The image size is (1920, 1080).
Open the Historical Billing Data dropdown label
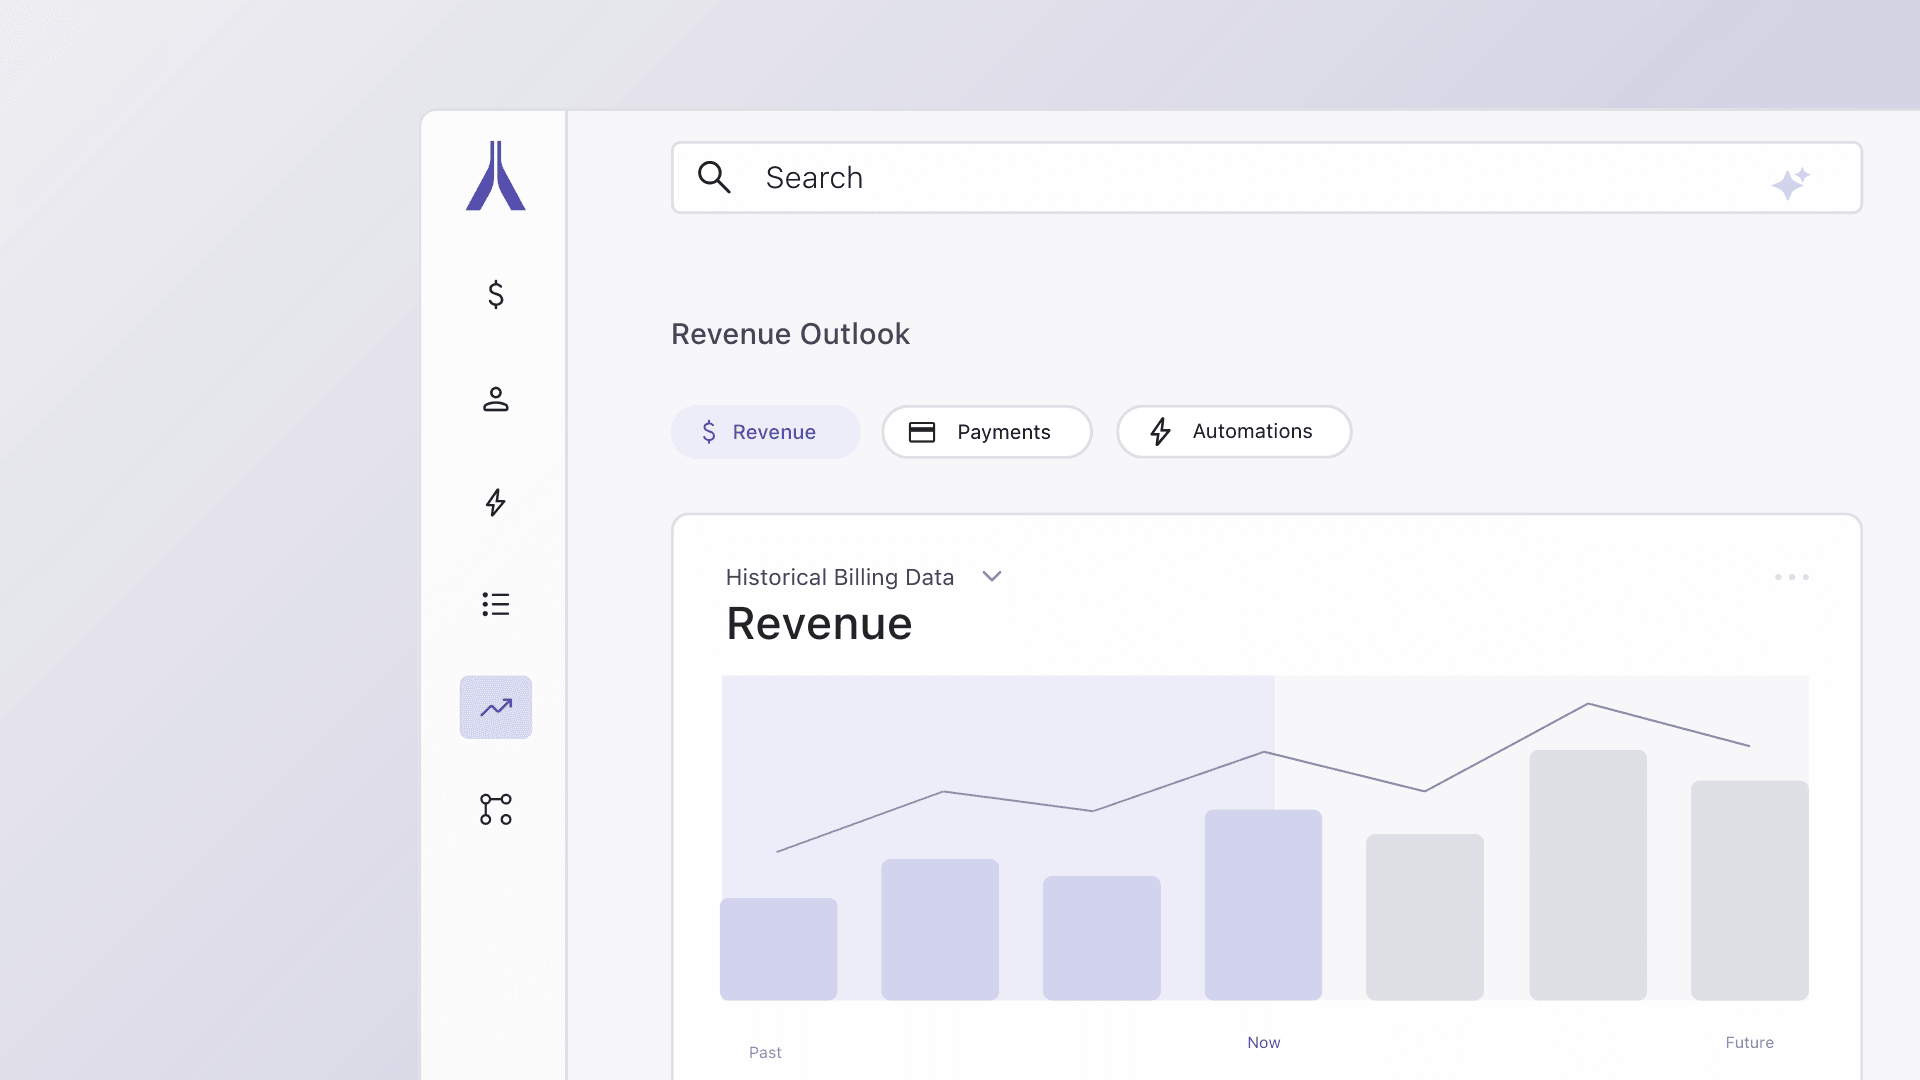tap(839, 577)
